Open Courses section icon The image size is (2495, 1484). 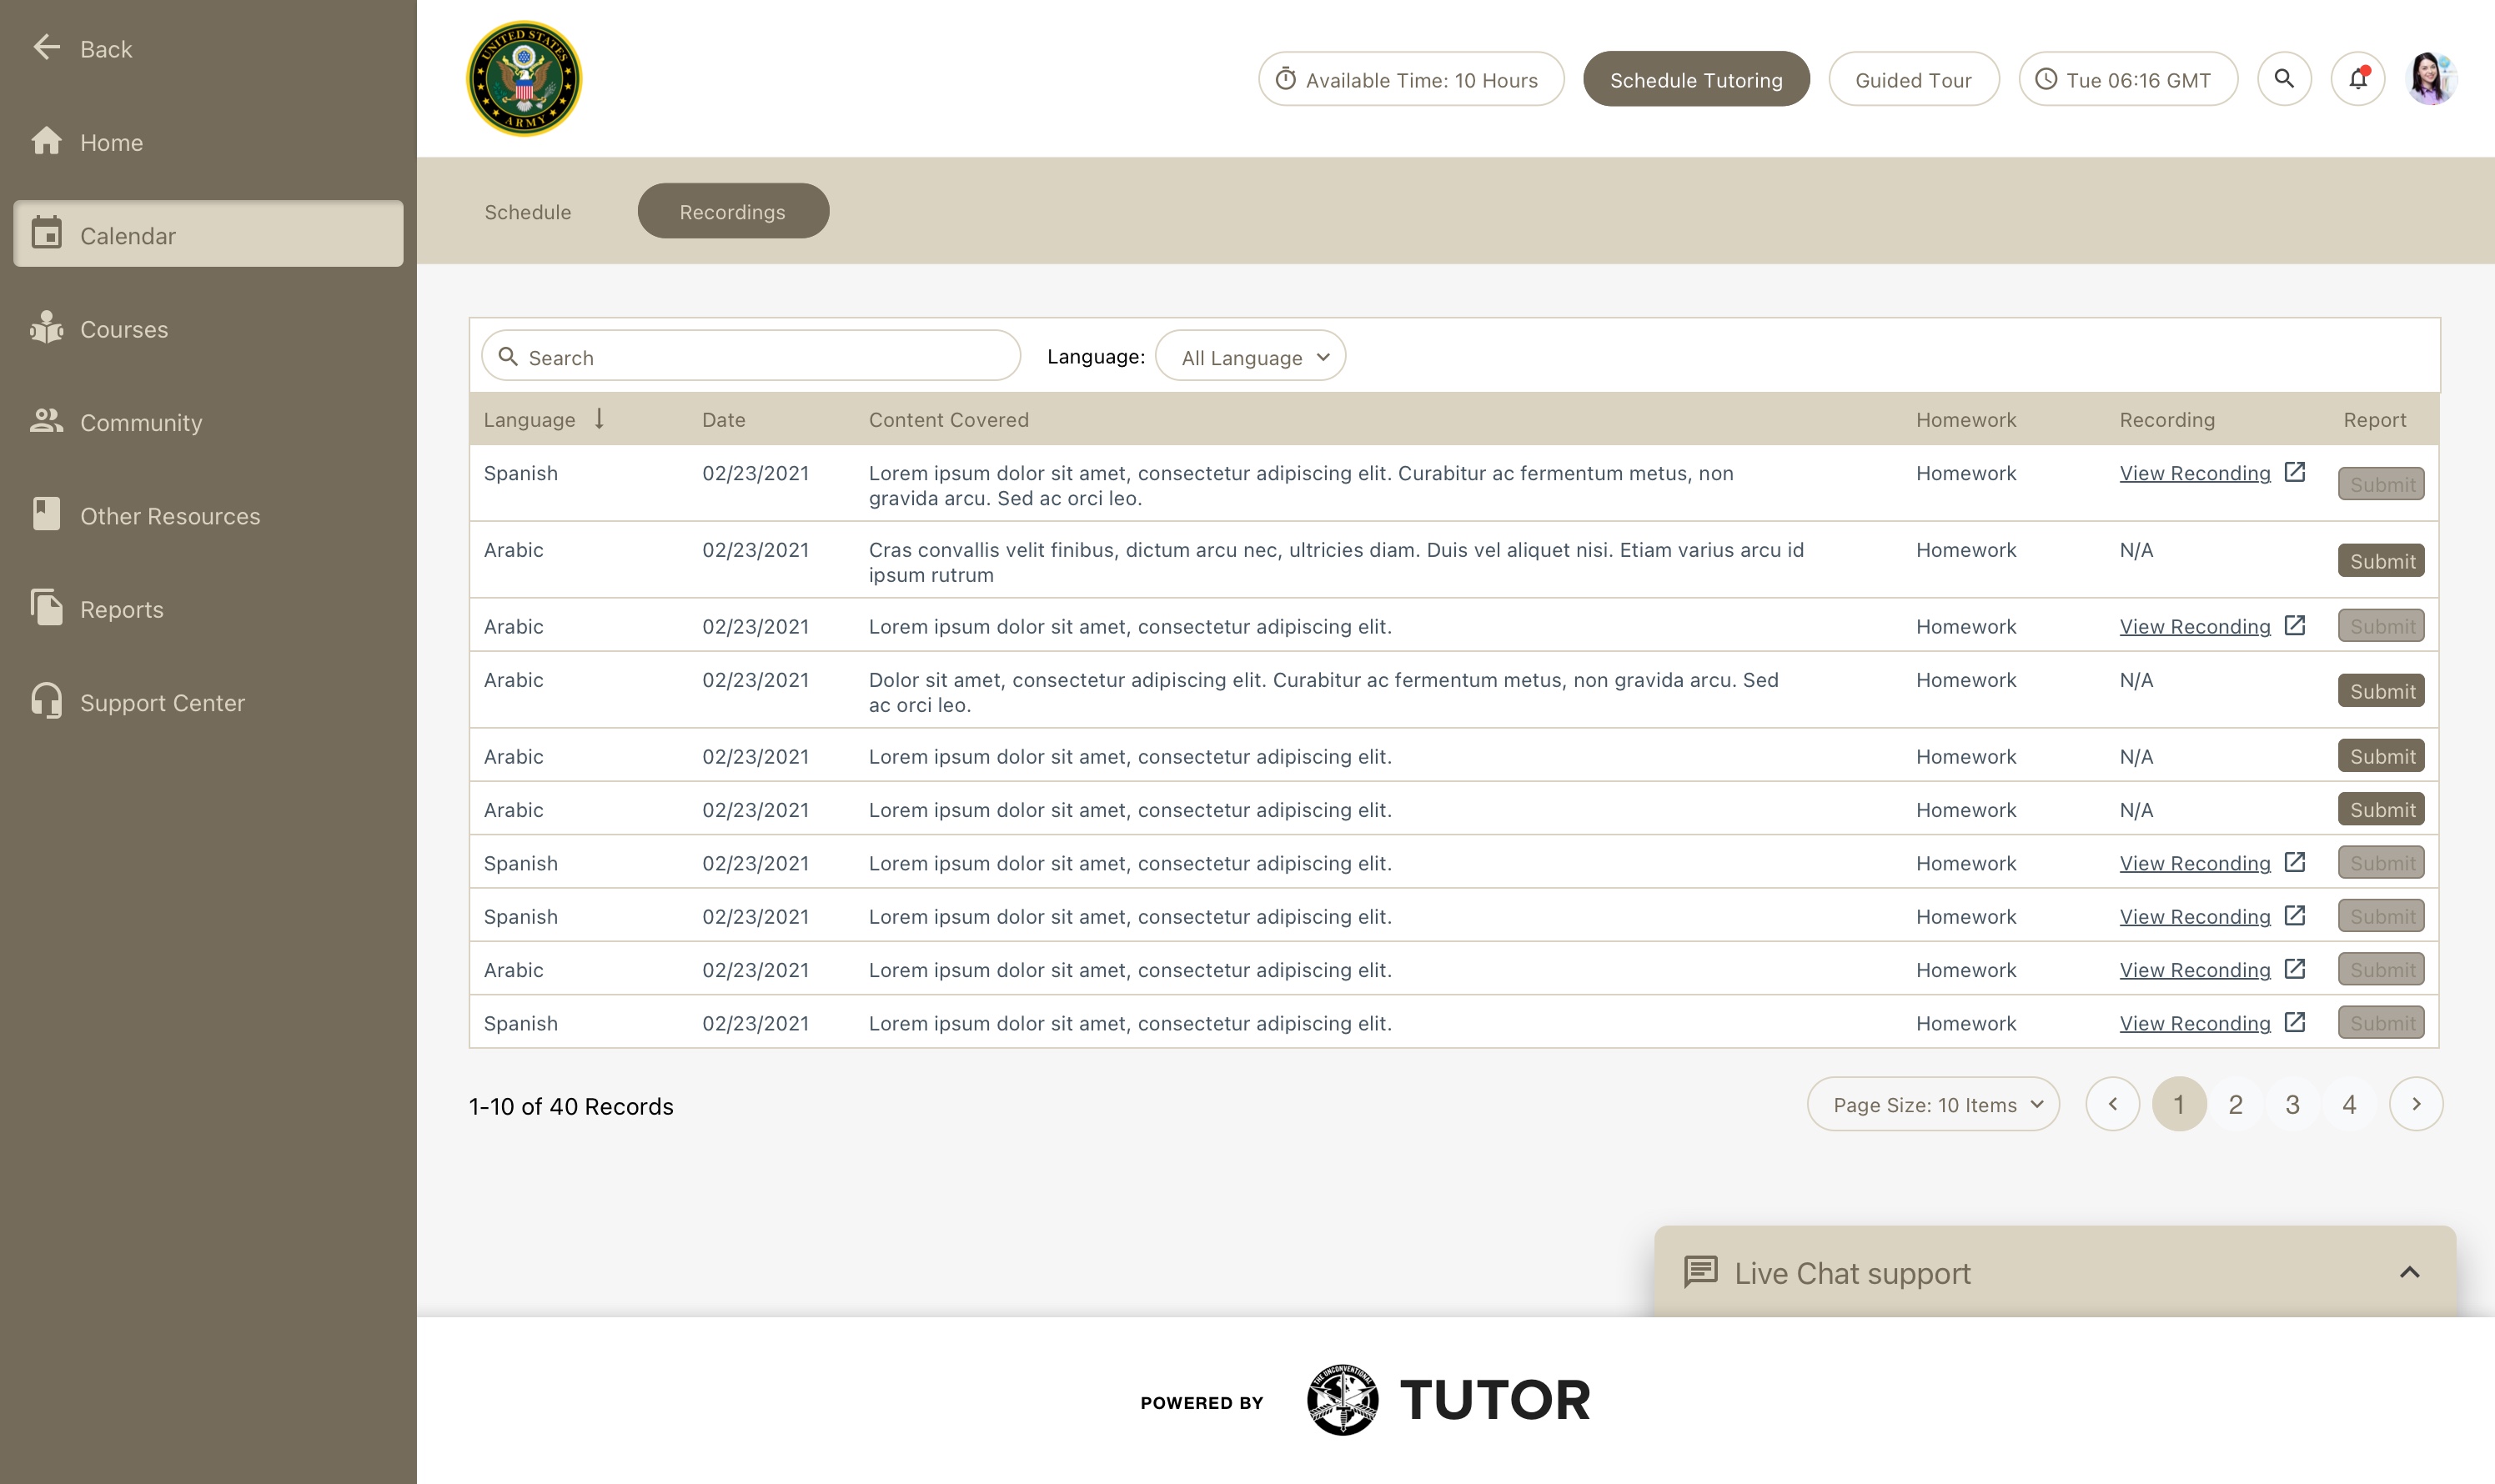[46, 328]
